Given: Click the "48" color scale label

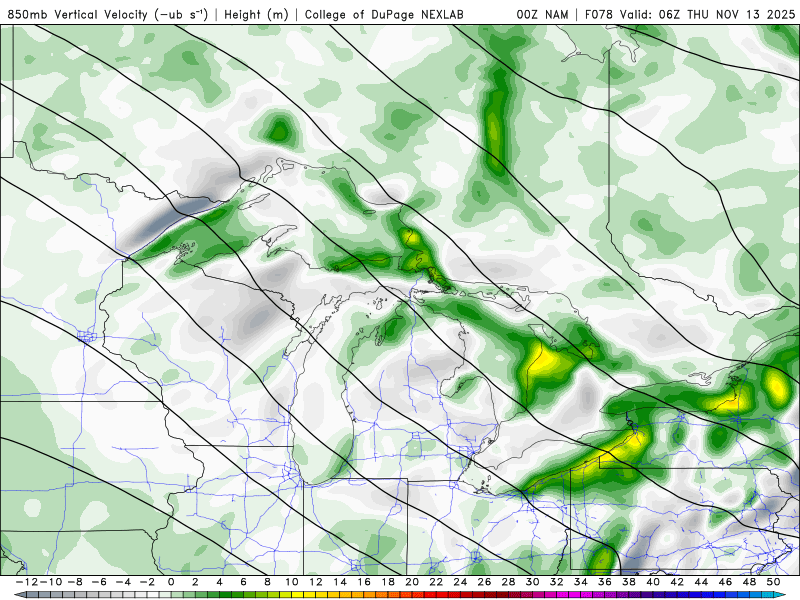Looking at the screenshot, I should (x=749, y=582).
